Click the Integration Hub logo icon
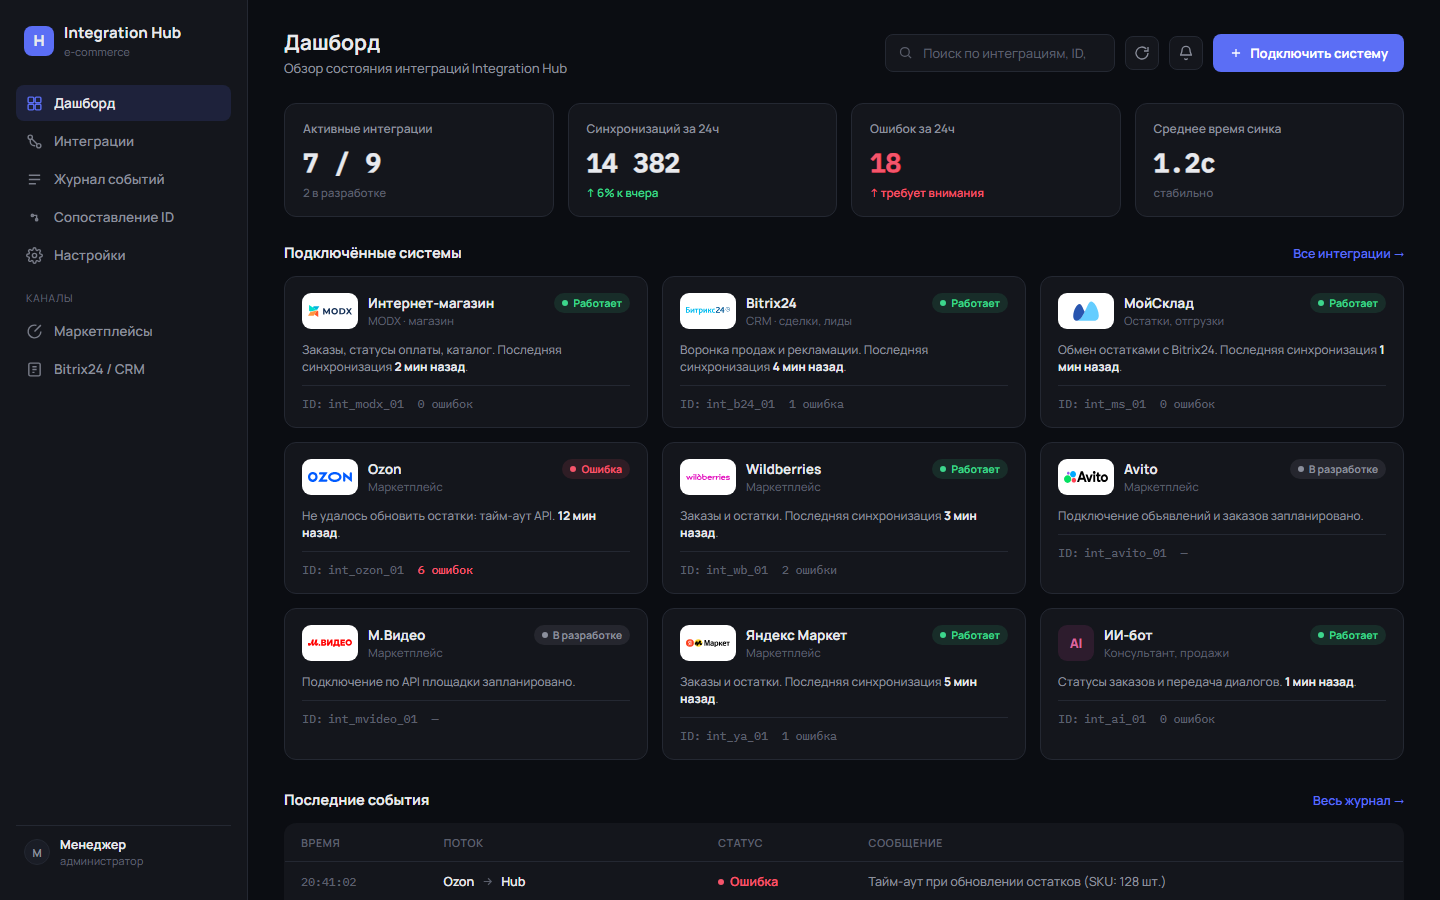The width and height of the screenshot is (1440, 900). [39, 41]
